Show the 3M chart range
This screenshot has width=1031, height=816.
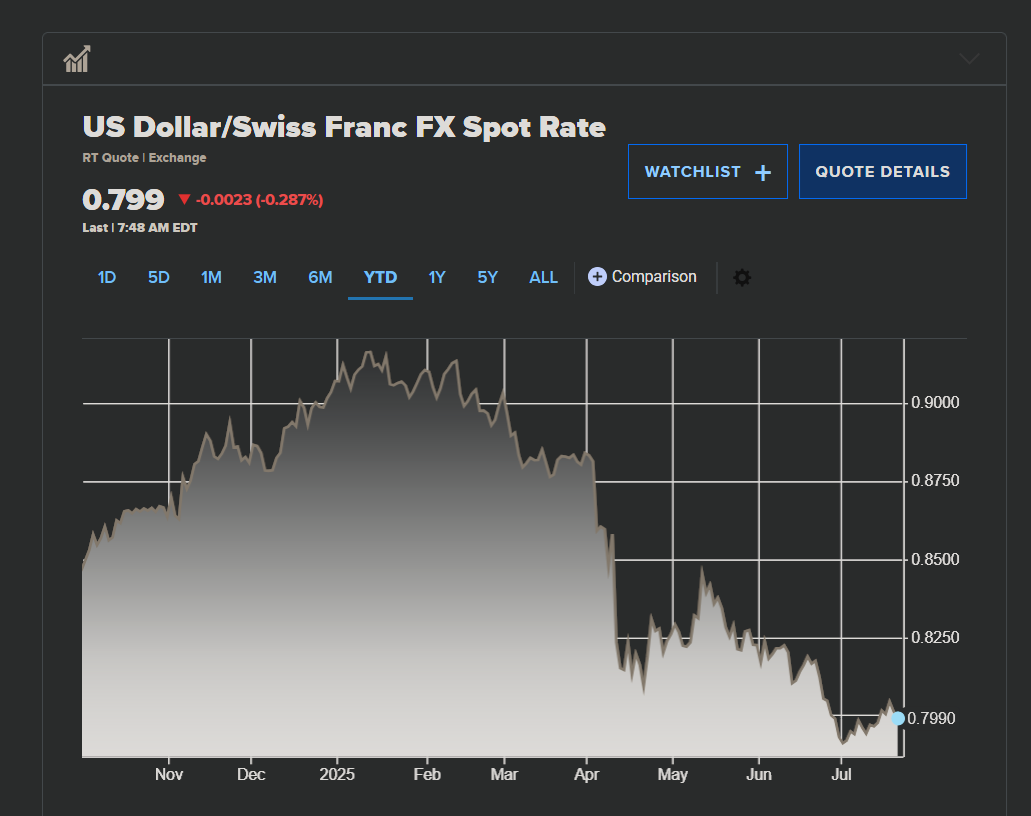pyautogui.click(x=265, y=277)
